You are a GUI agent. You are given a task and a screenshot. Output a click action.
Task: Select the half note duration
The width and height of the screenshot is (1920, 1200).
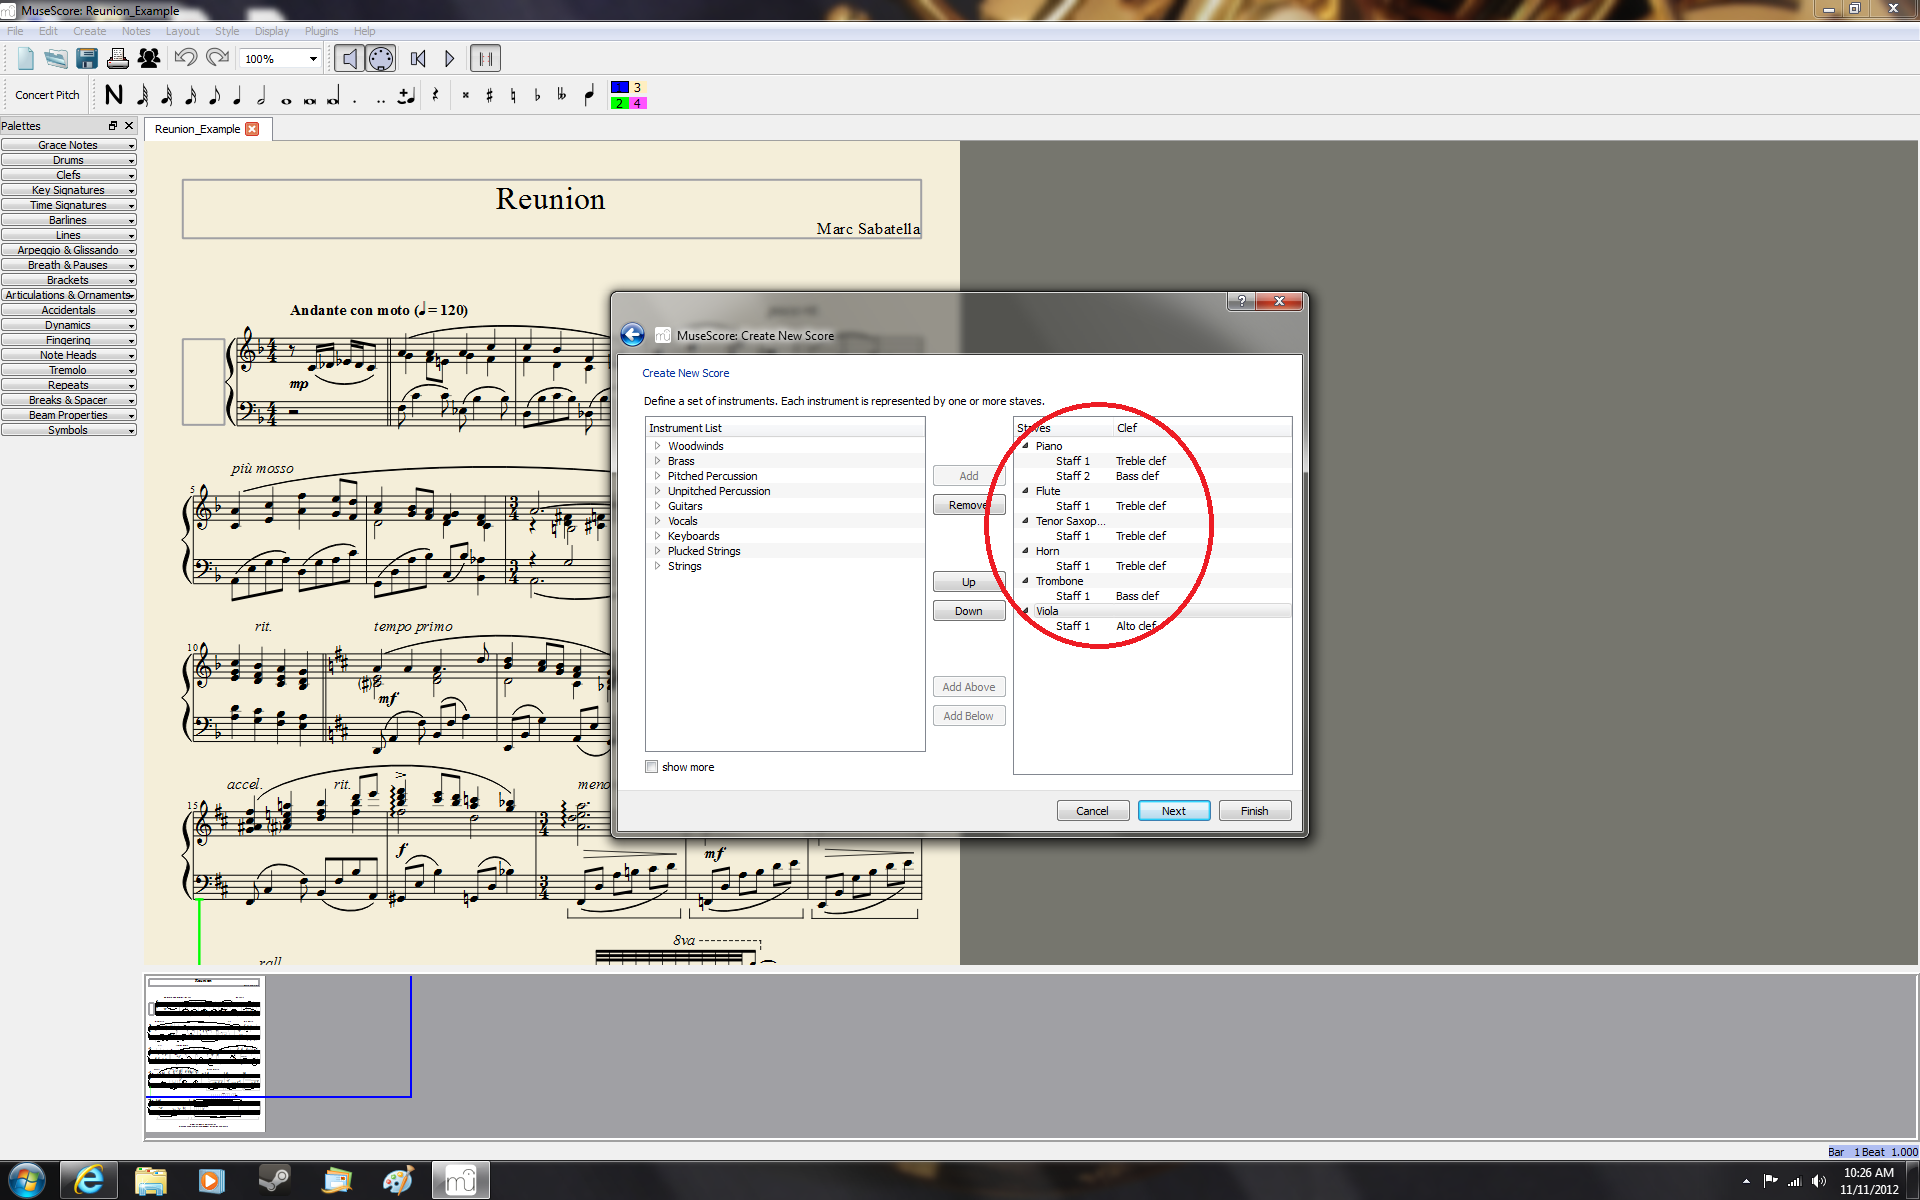click(x=262, y=96)
